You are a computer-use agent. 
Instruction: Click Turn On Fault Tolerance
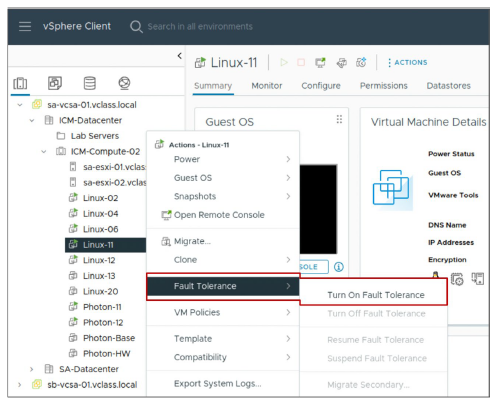pos(376,295)
